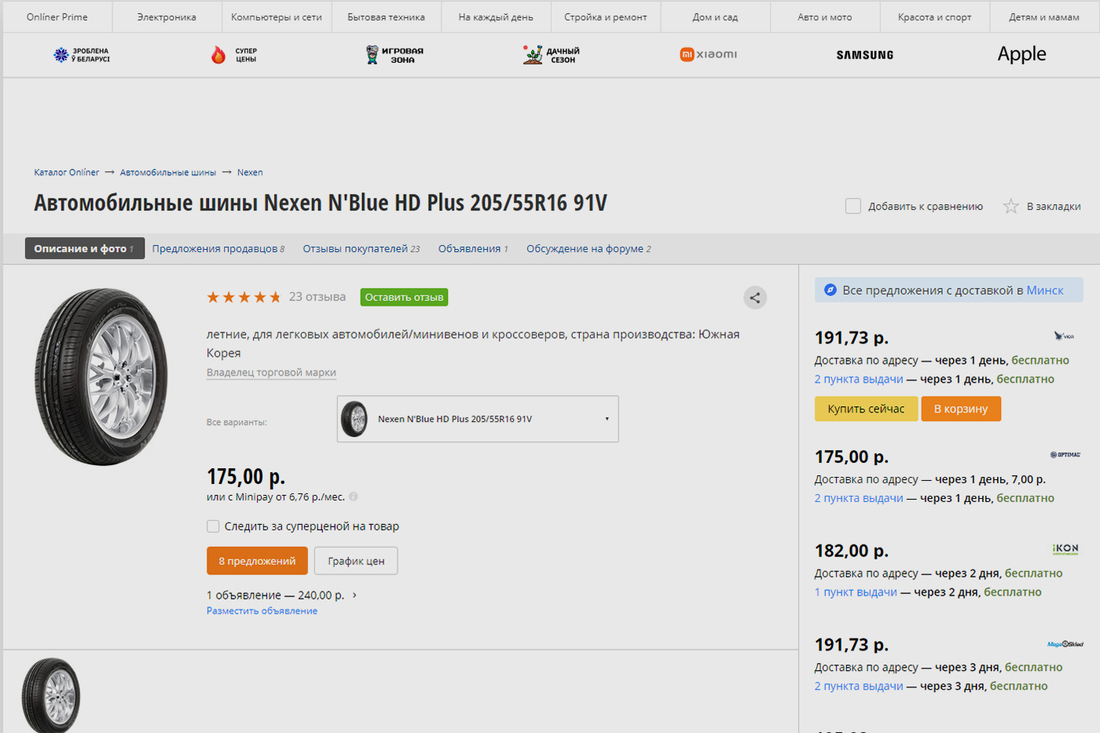
Task: Open the Xiaomi brand logo
Action: tap(708, 54)
